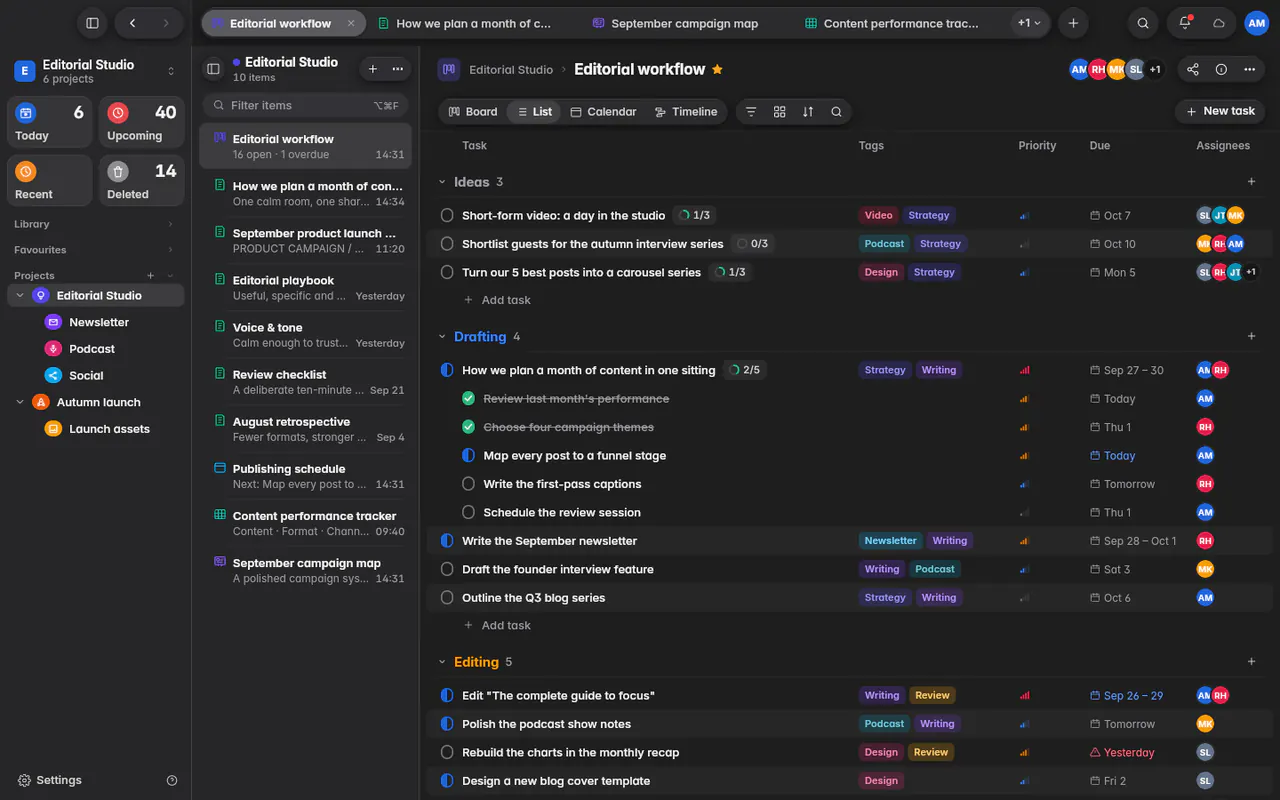Viewport: 1280px width, 800px height.
Task: Open 2/5 progress of 'How we plan a month' task
Action: tap(744, 370)
